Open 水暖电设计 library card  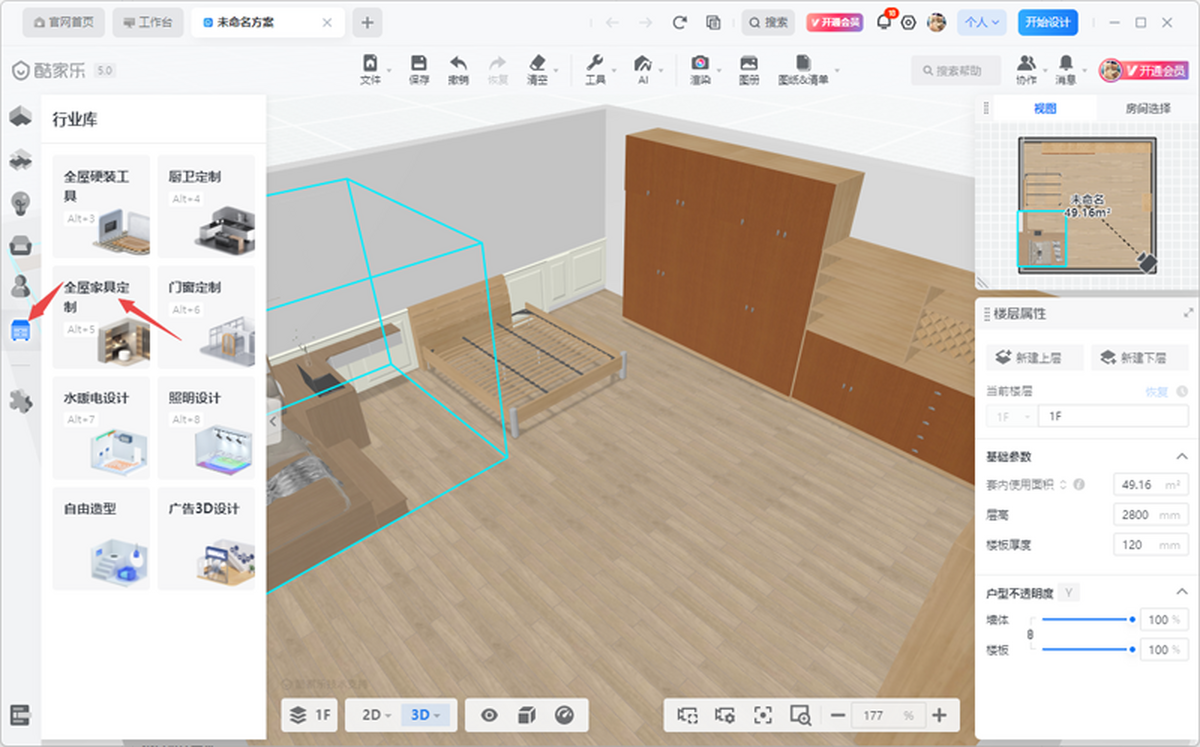pos(101,428)
